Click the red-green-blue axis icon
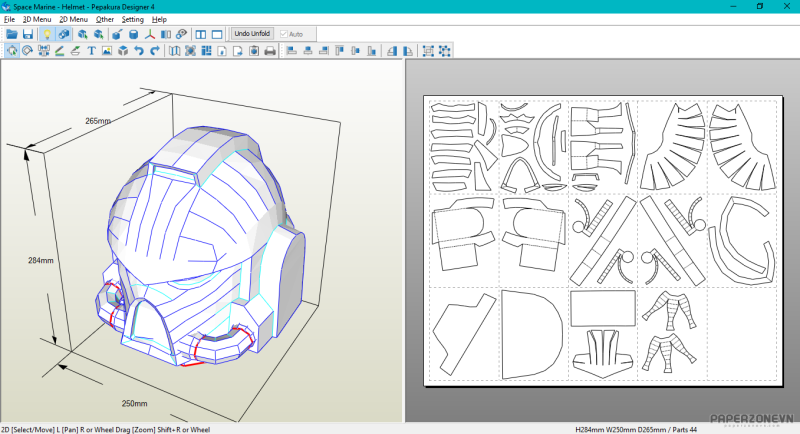 149,34
